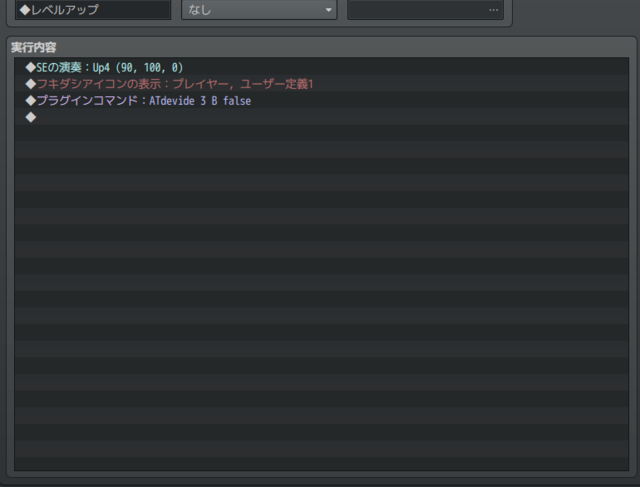Select the レベルアップ list entry
The width and height of the screenshot is (640, 487).
(93, 10)
